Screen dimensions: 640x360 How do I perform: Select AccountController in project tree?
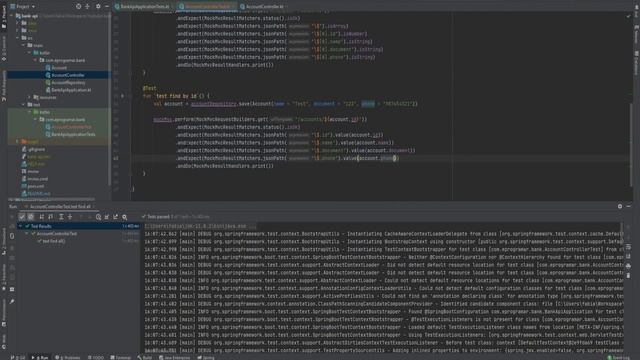[x=65, y=75]
